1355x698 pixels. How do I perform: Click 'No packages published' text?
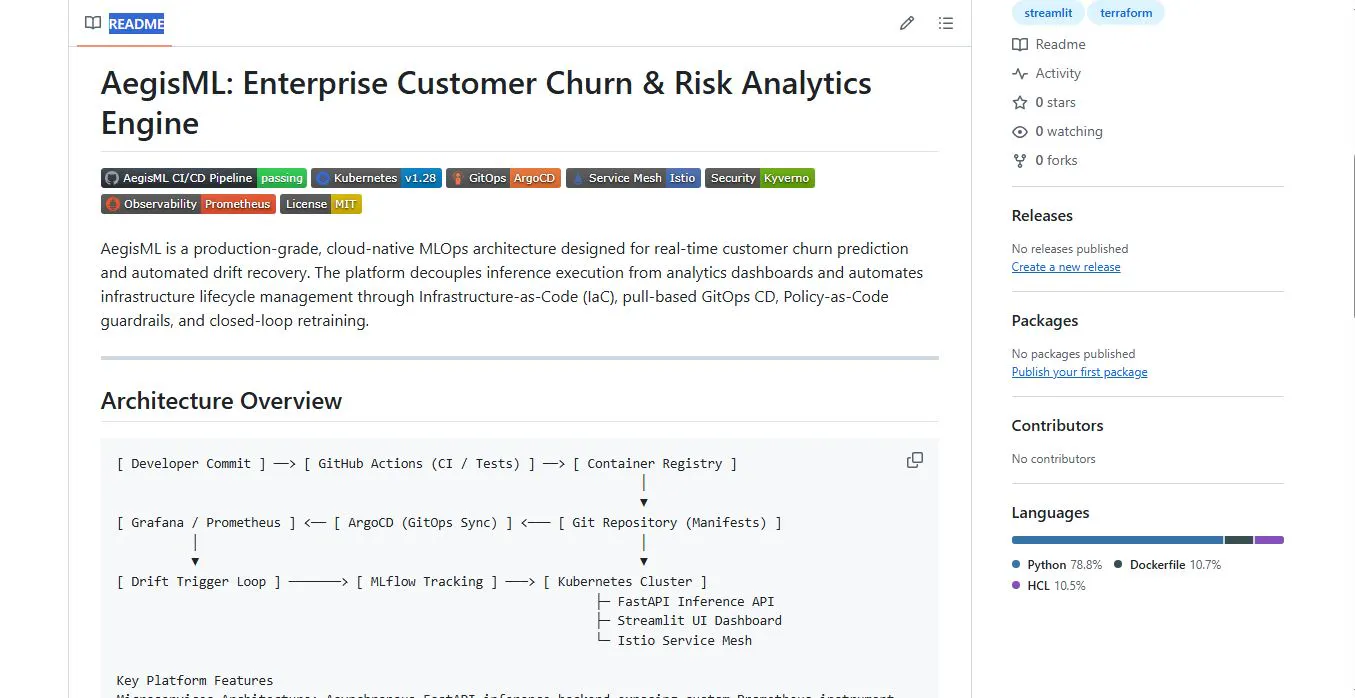point(1073,354)
